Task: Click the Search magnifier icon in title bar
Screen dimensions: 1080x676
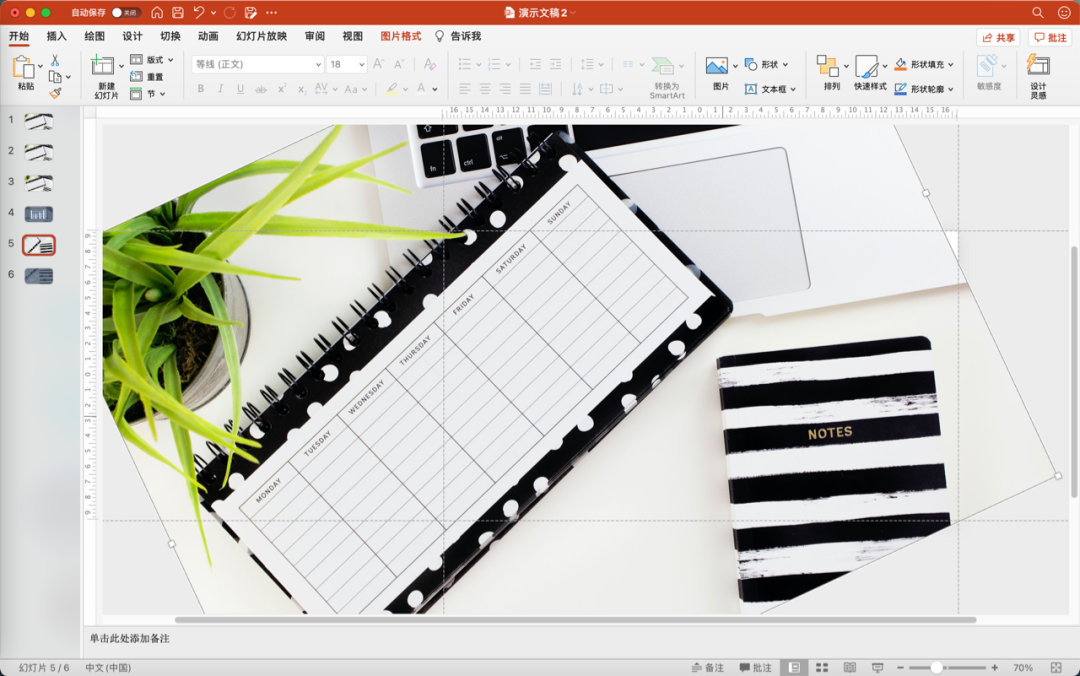Action: [x=1037, y=12]
